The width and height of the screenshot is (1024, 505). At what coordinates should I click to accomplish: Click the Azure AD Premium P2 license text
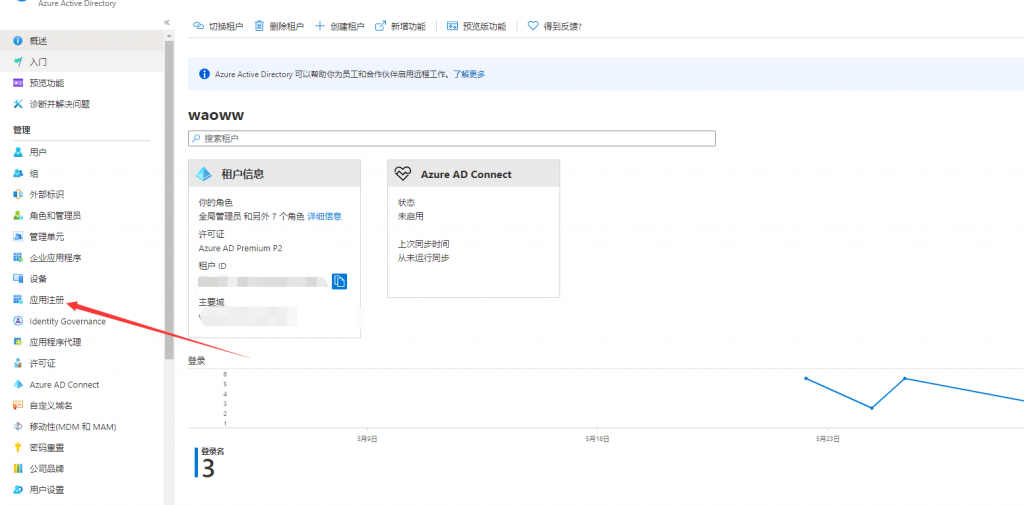click(x=240, y=248)
